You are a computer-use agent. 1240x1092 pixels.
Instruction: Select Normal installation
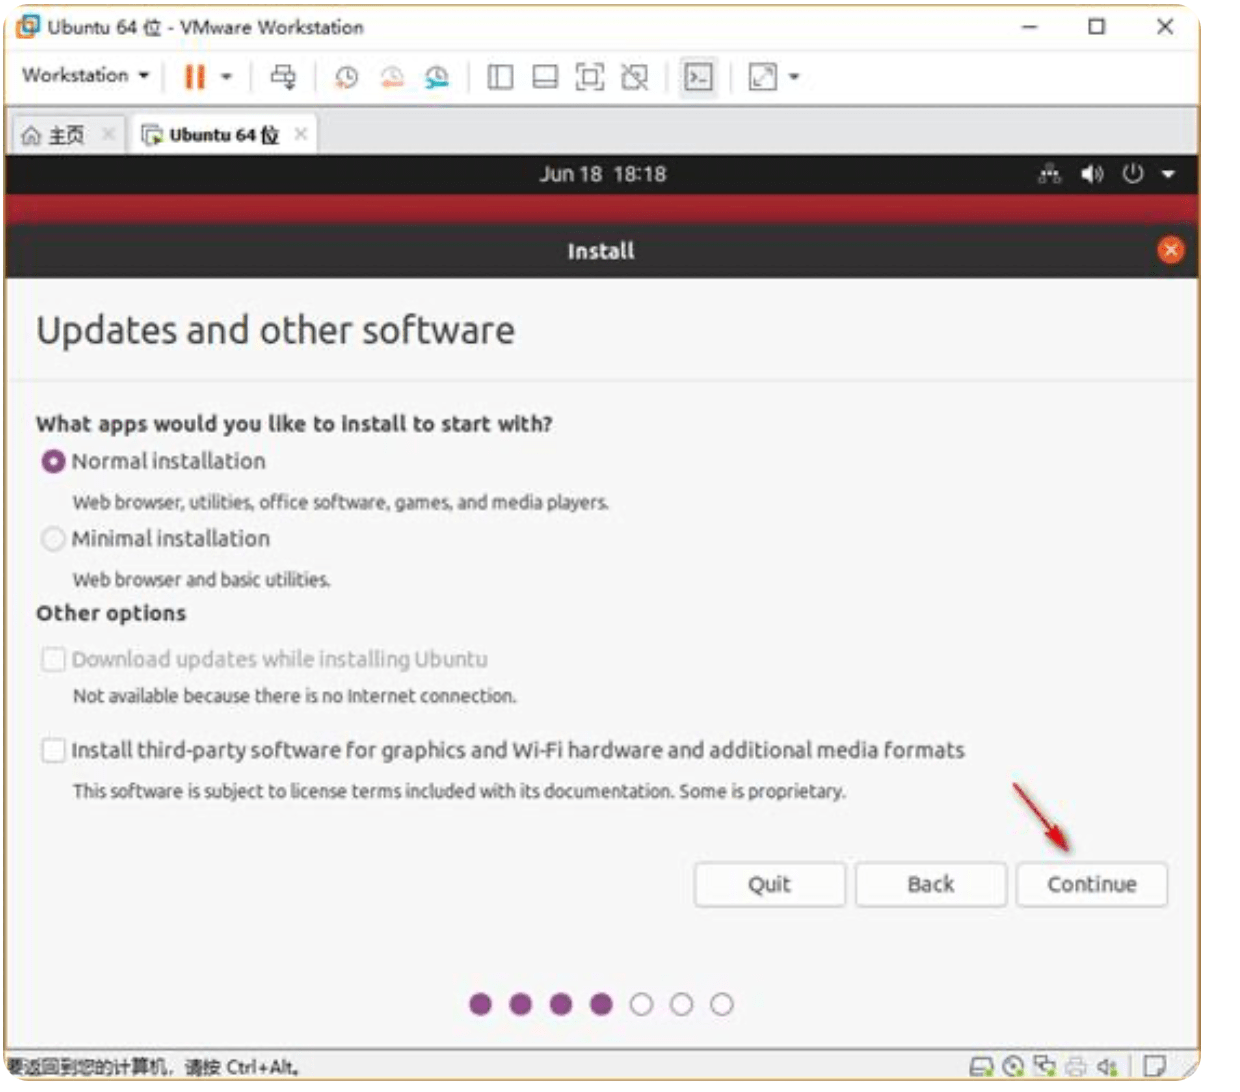(53, 462)
